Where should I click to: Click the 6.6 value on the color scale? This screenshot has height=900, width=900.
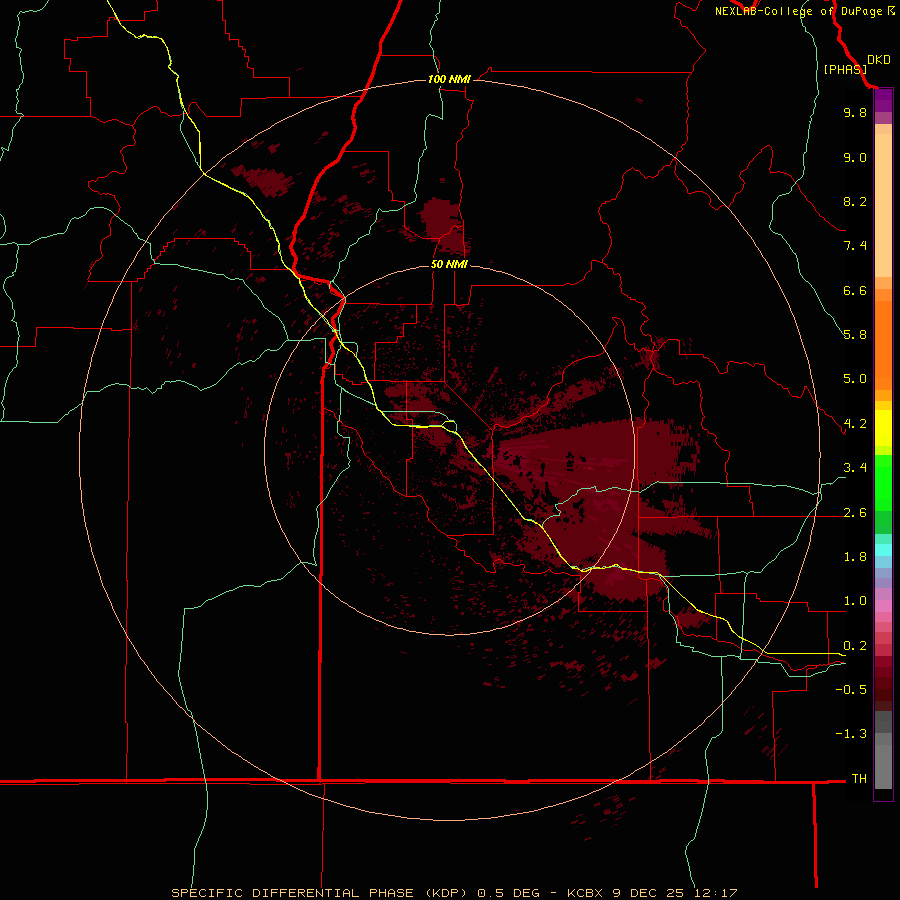click(855, 290)
